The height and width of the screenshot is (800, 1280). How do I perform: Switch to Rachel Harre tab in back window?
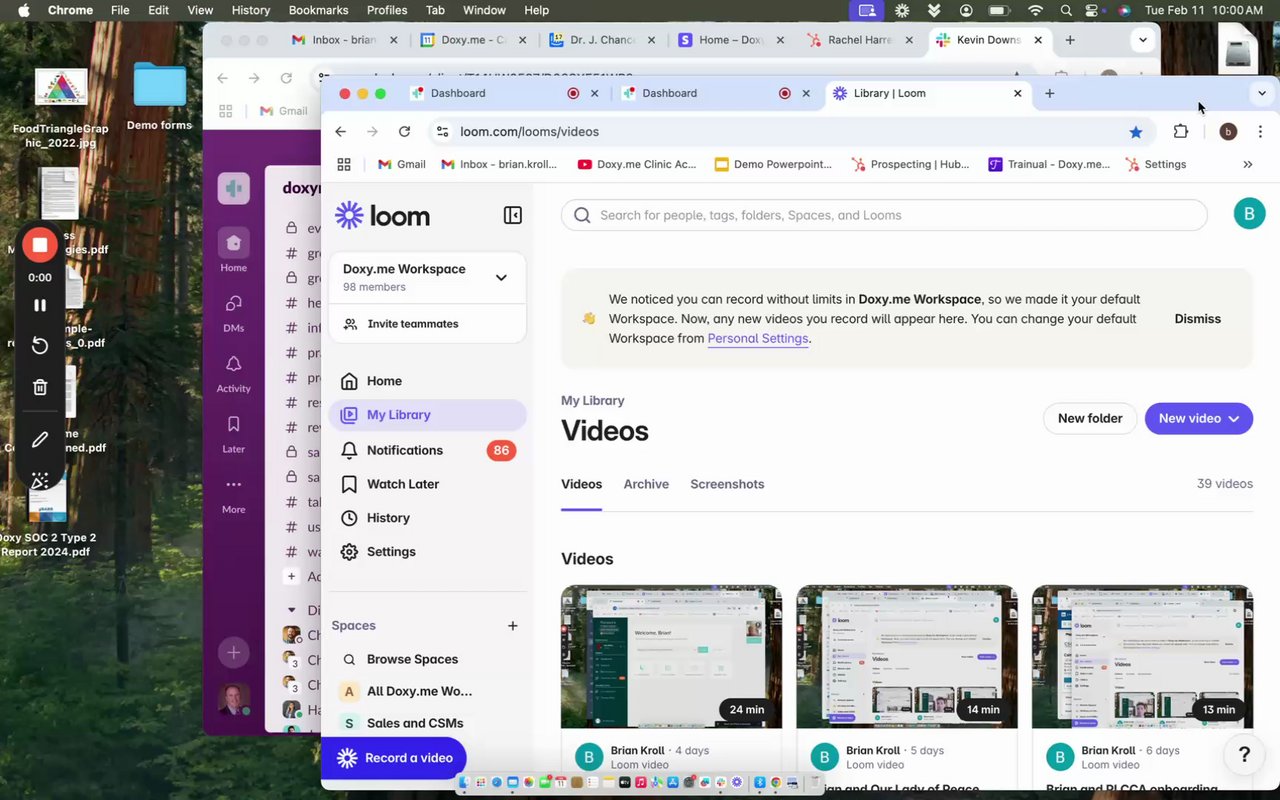point(858,40)
